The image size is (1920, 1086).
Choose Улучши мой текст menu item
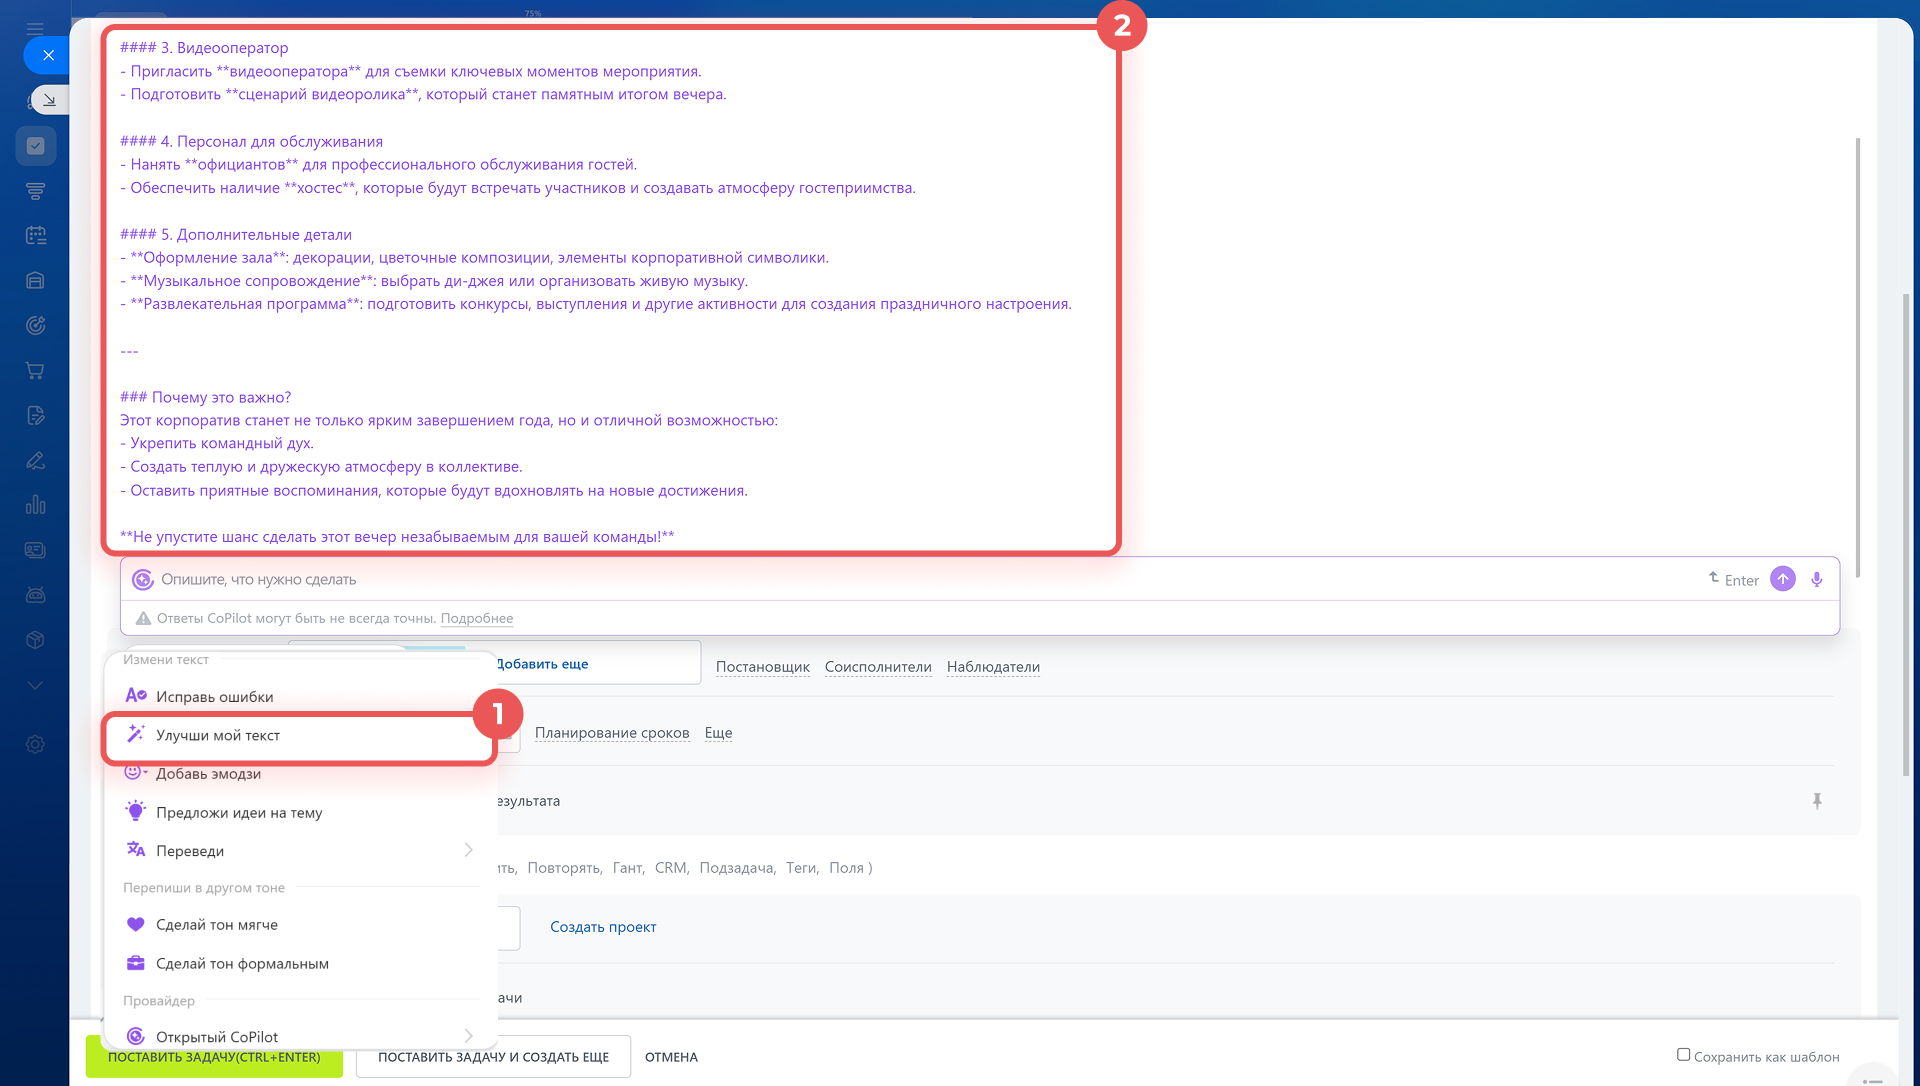coord(218,735)
